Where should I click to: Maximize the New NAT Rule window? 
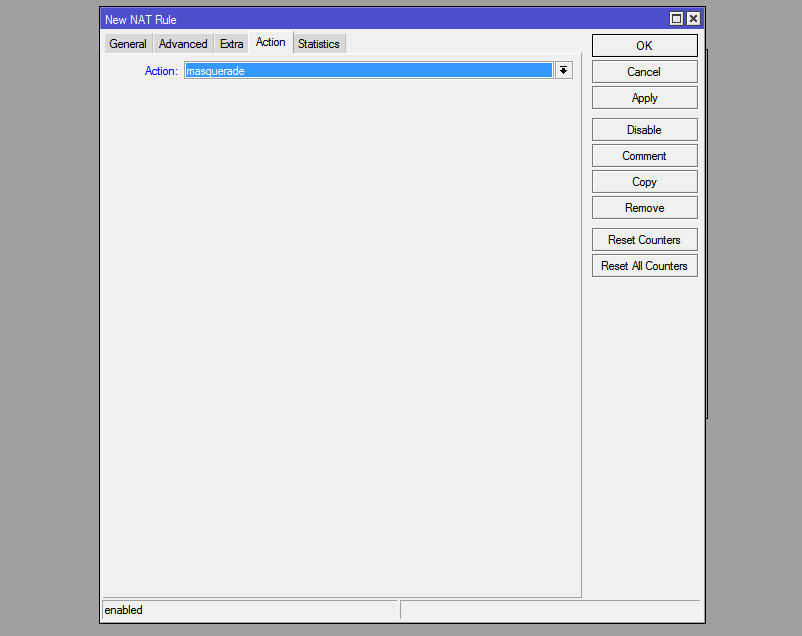[677, 19]
